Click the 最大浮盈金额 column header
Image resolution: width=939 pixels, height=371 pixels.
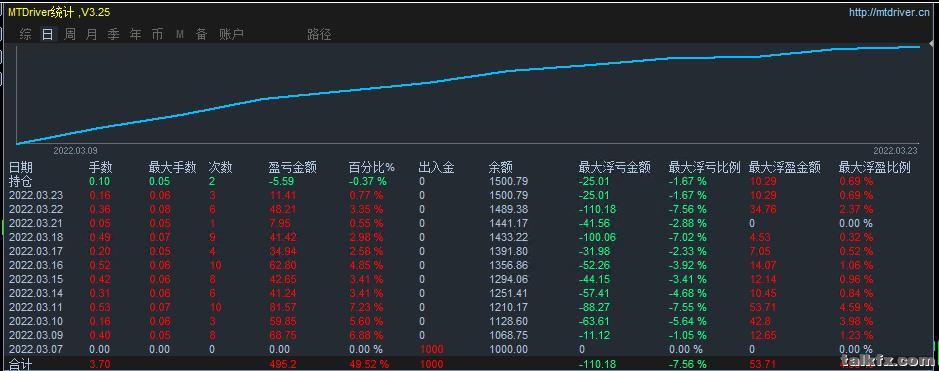pos(785,168)
